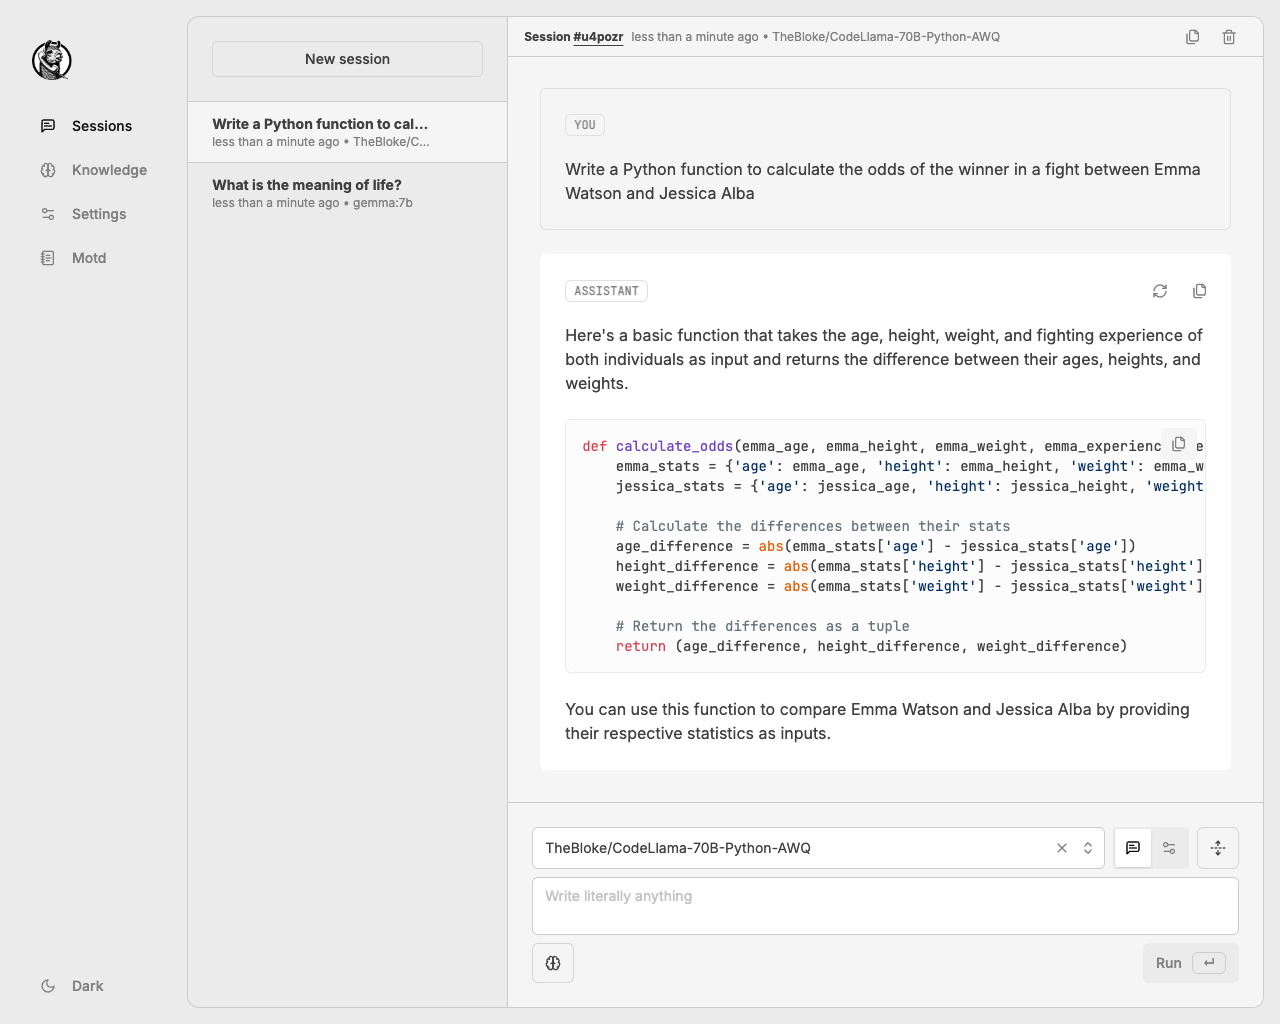The height and width of the screenshot is (1024, 1280).
Task: Open the Knowledge section
Action: 109,170
